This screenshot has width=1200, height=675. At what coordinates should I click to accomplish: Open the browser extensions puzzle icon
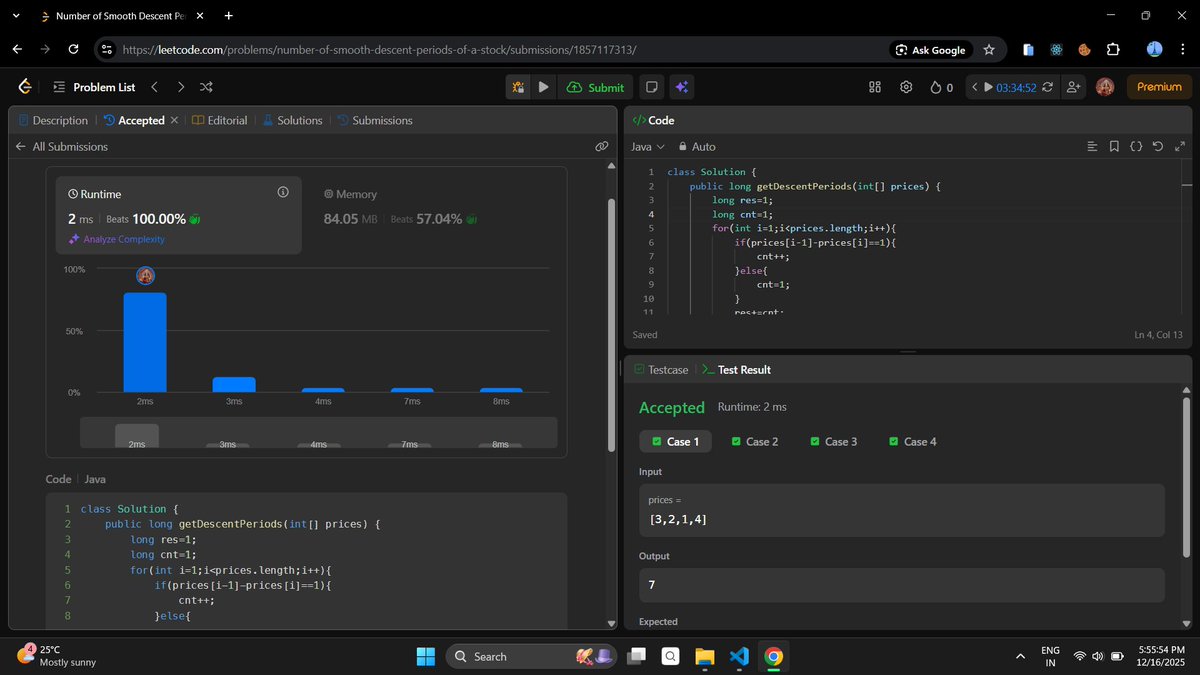coord(1113,49)
